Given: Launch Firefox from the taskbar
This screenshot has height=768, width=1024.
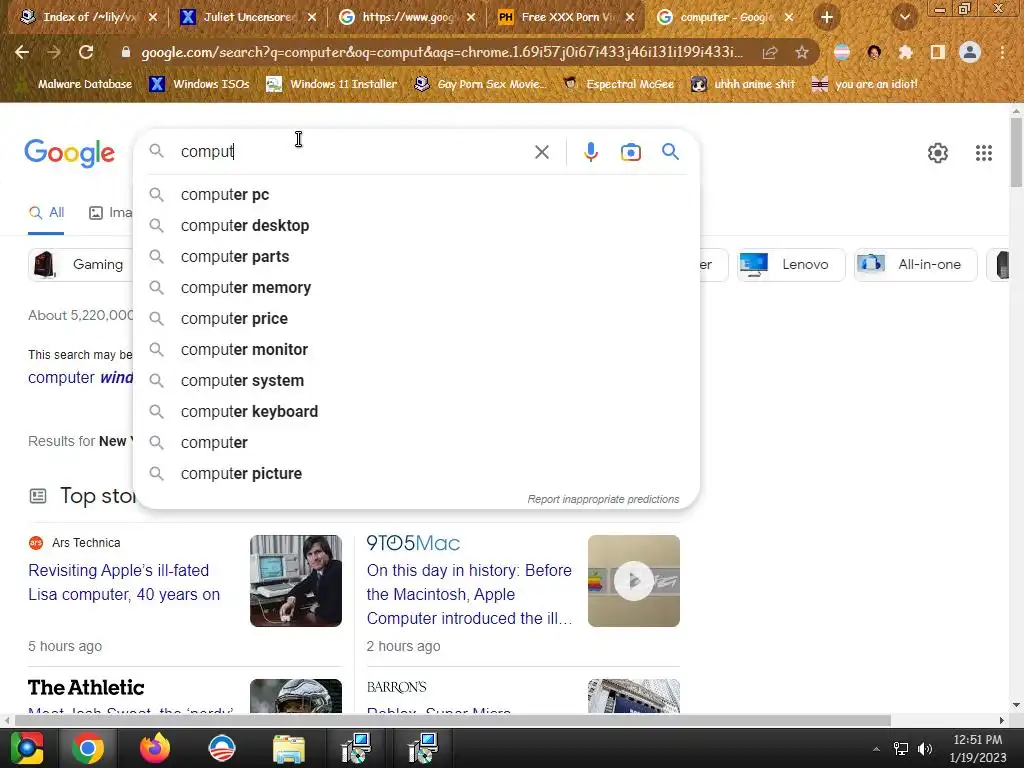Looking at the screenshot, I should pos(155,748).
